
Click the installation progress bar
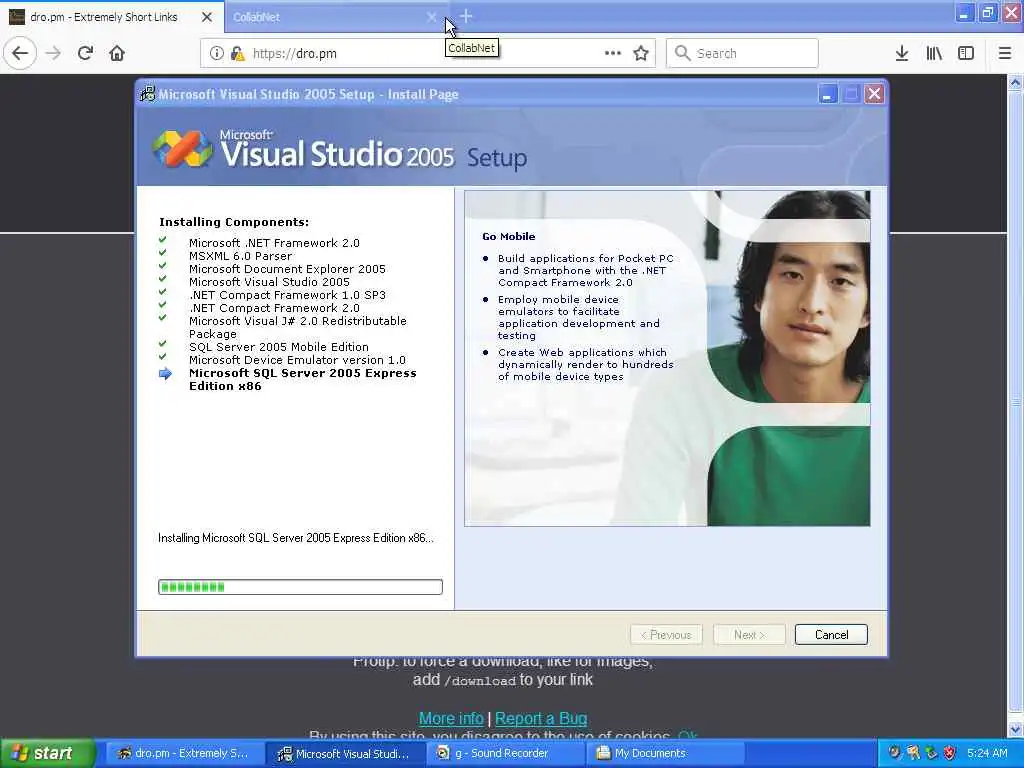[300, 586]
